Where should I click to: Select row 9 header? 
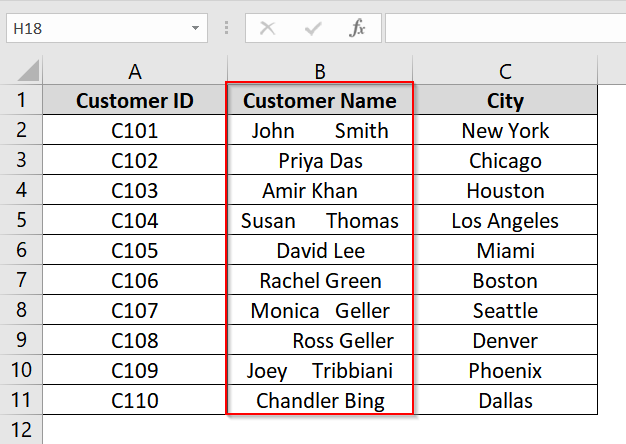click(21, 339)
